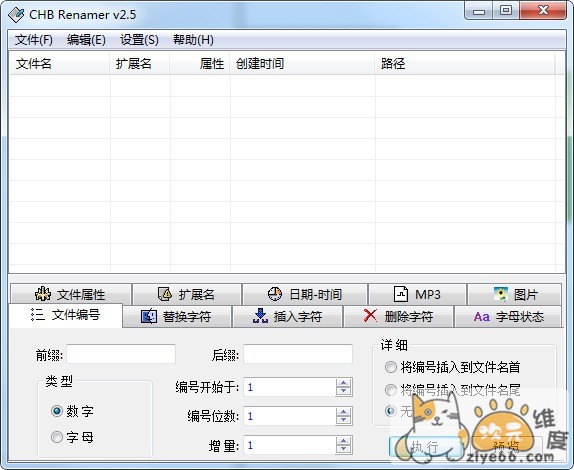Open the 编辑(E) menu
574x470 pixels.
pos(86,40)
